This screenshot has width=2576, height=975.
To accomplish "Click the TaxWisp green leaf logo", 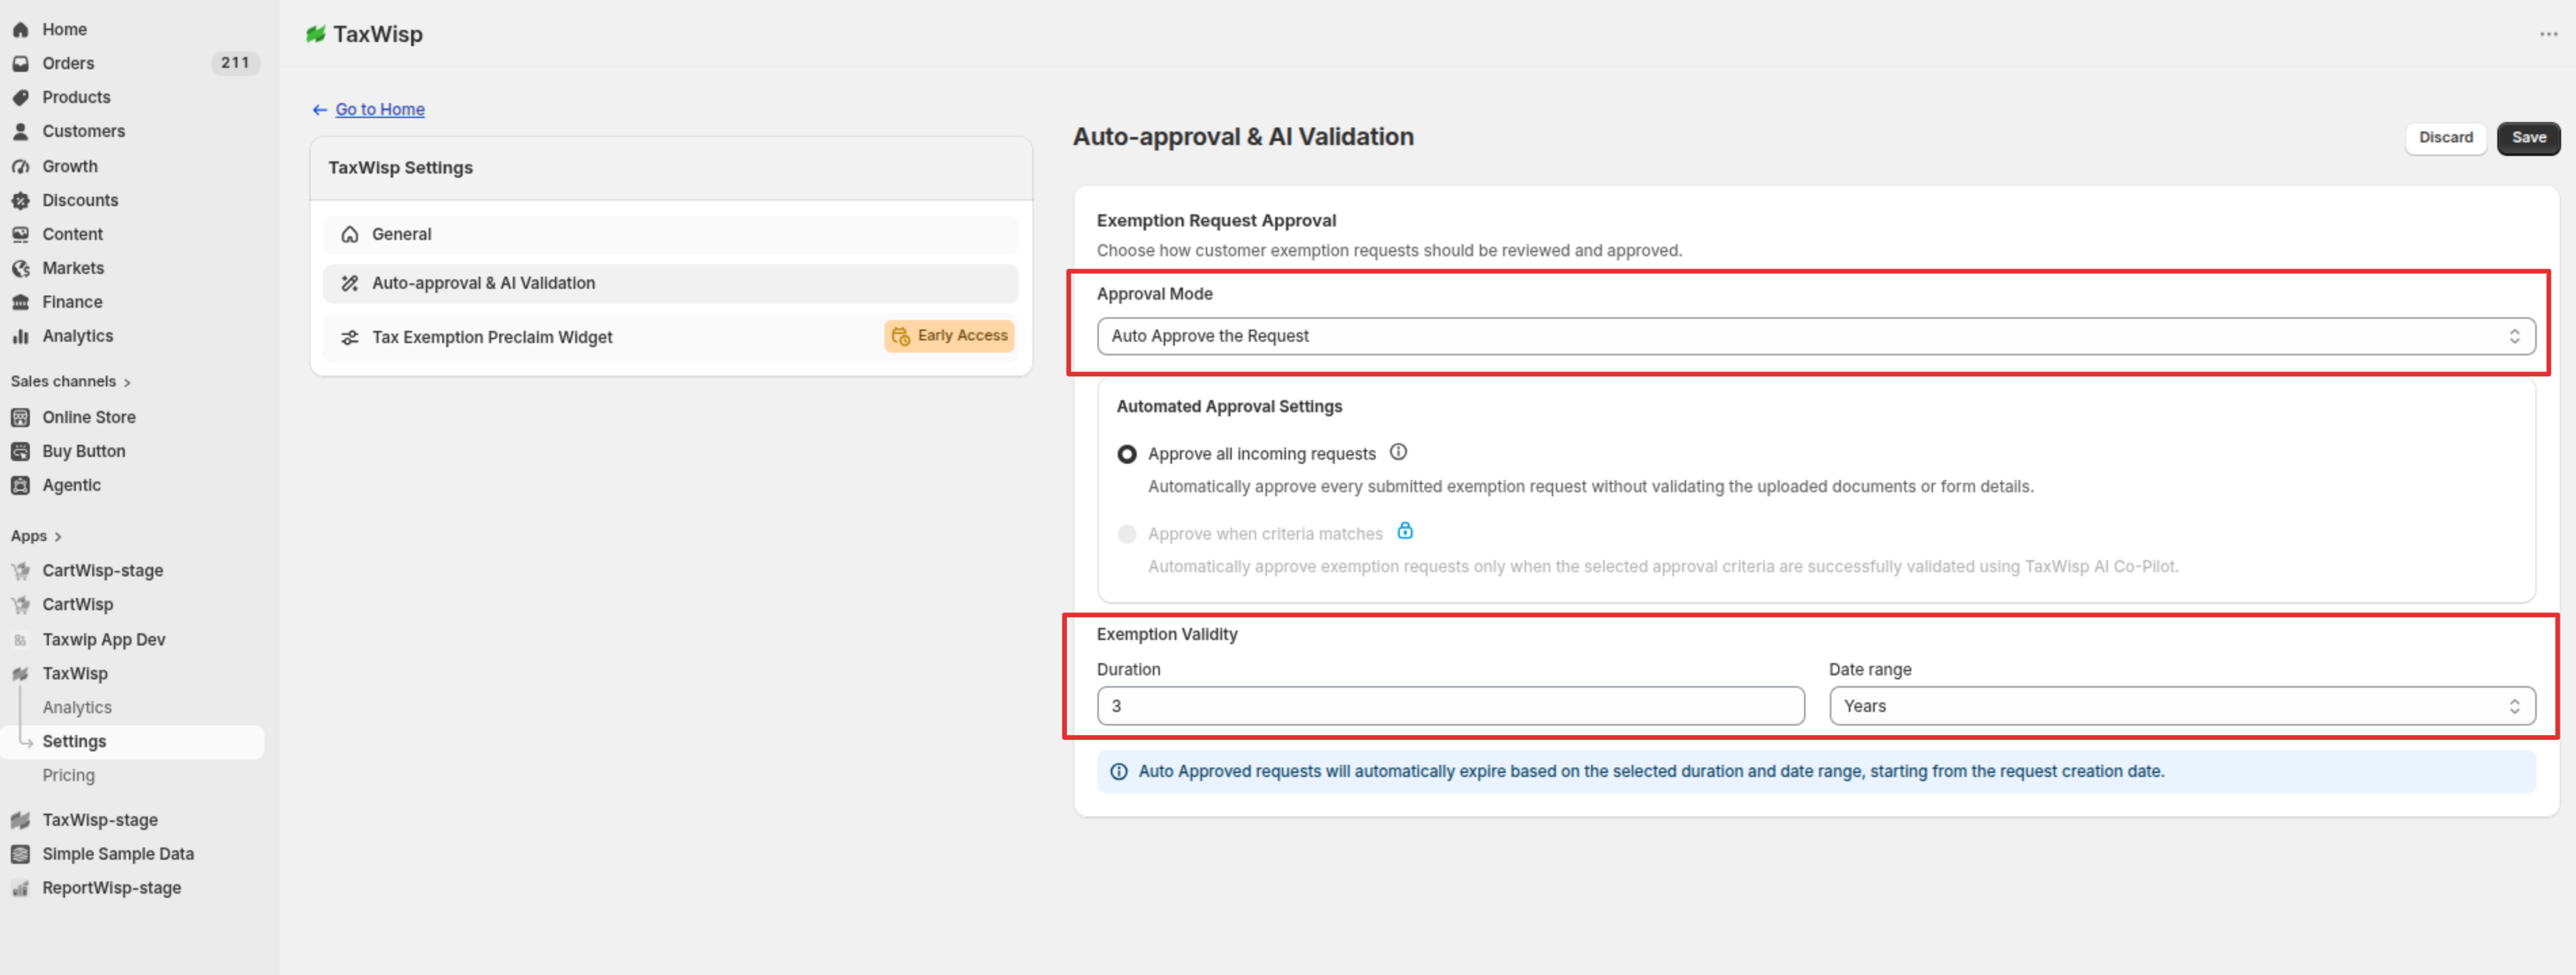I will click(x=316, y=34).
